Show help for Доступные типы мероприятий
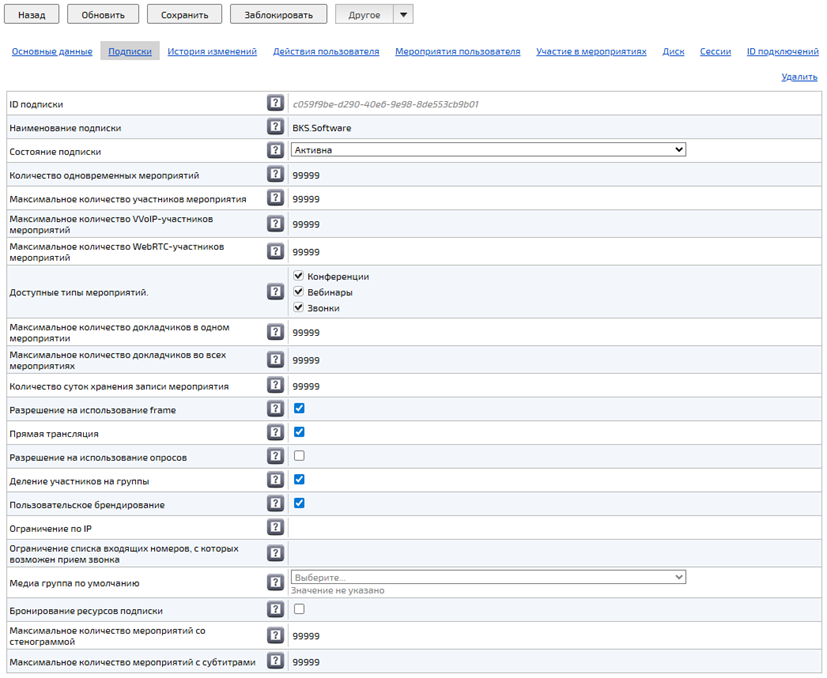Image resolution: width=827 pixels, height=678 pixels. coord(275,292)
